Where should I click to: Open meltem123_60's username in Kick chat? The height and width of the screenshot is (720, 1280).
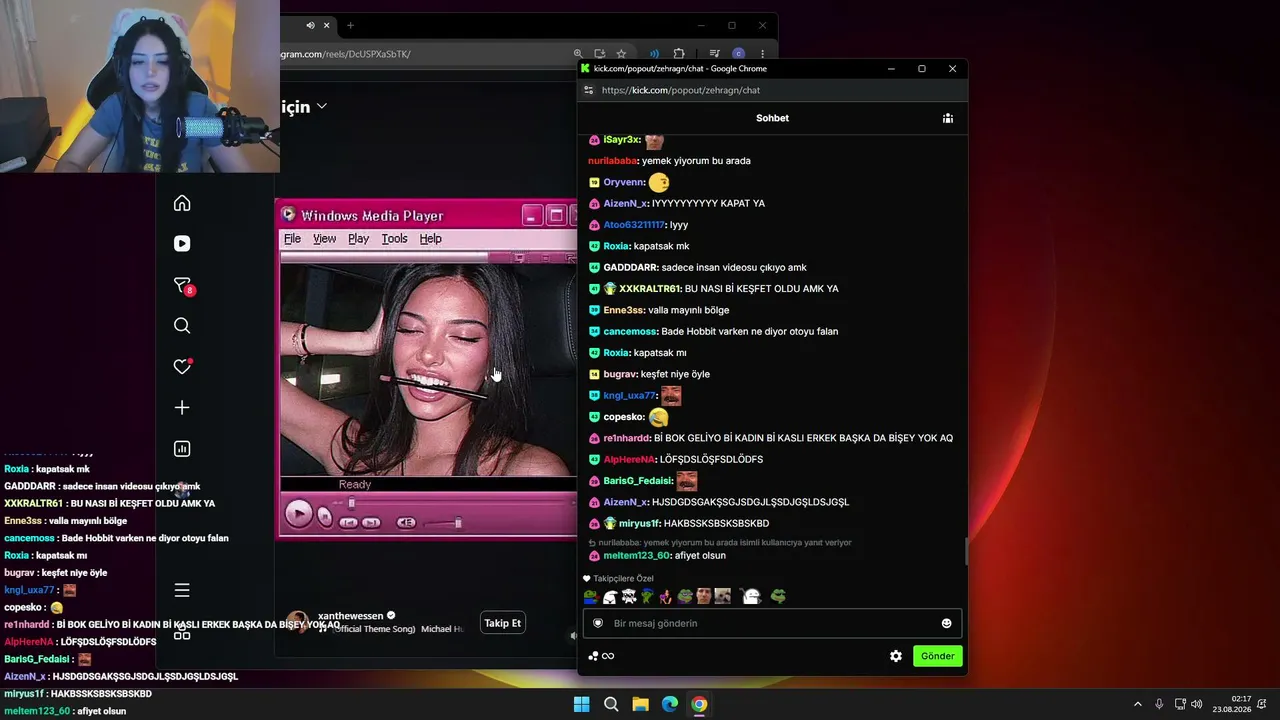636,556
